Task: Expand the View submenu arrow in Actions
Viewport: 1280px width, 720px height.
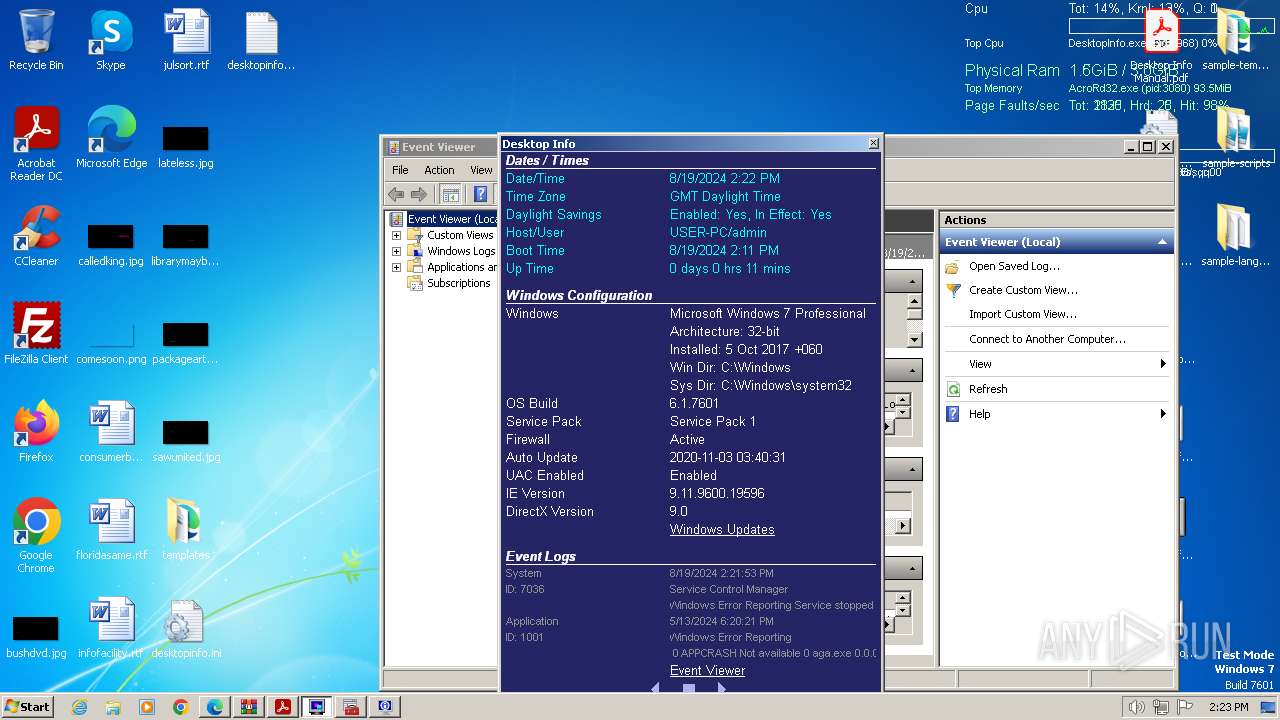Action: (x=1163, y=364)
